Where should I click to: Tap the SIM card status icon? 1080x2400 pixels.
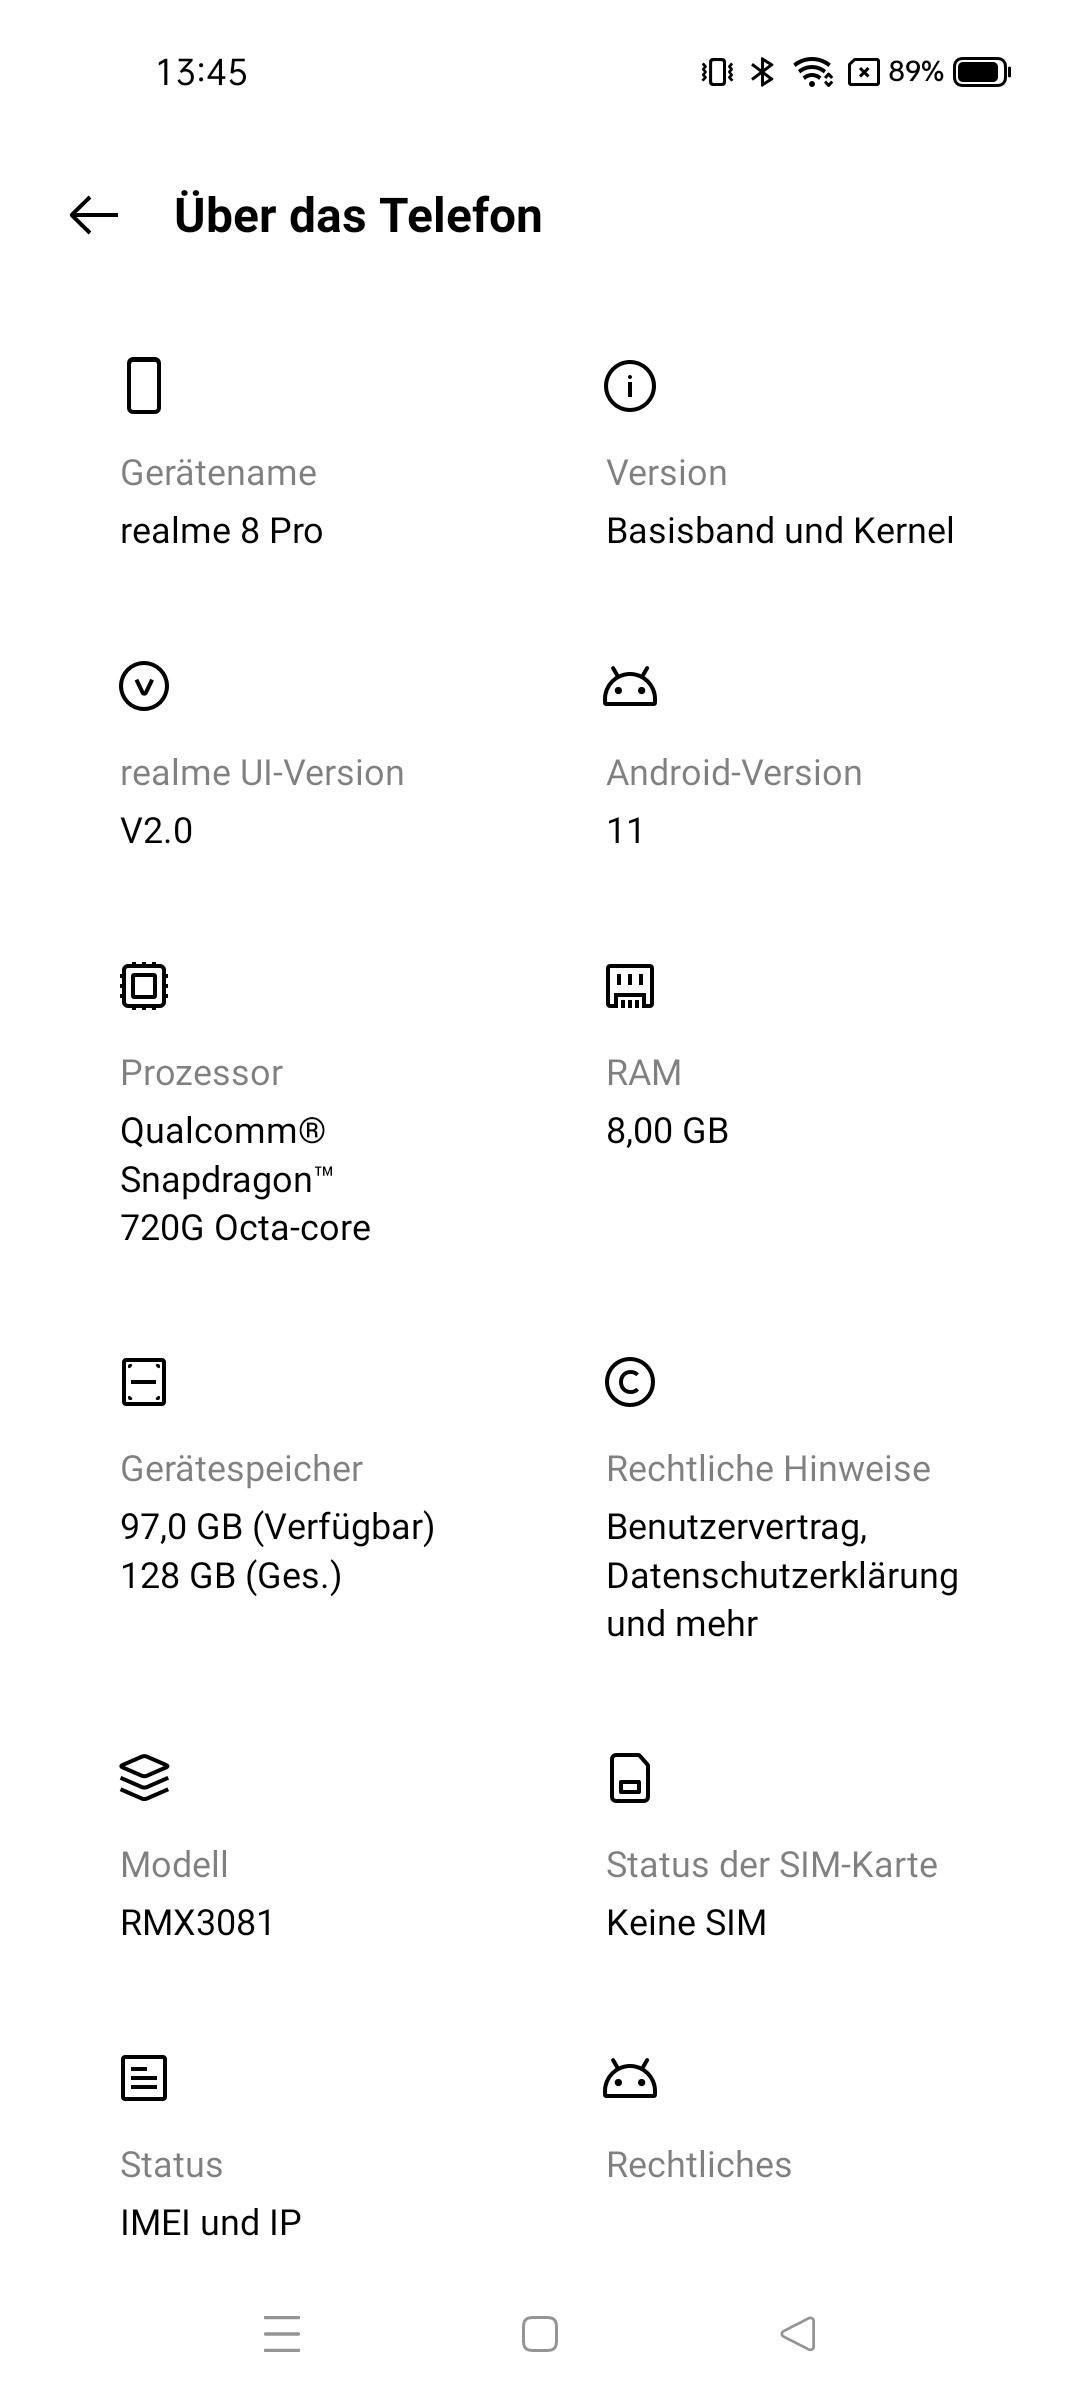pos(630,1778)
